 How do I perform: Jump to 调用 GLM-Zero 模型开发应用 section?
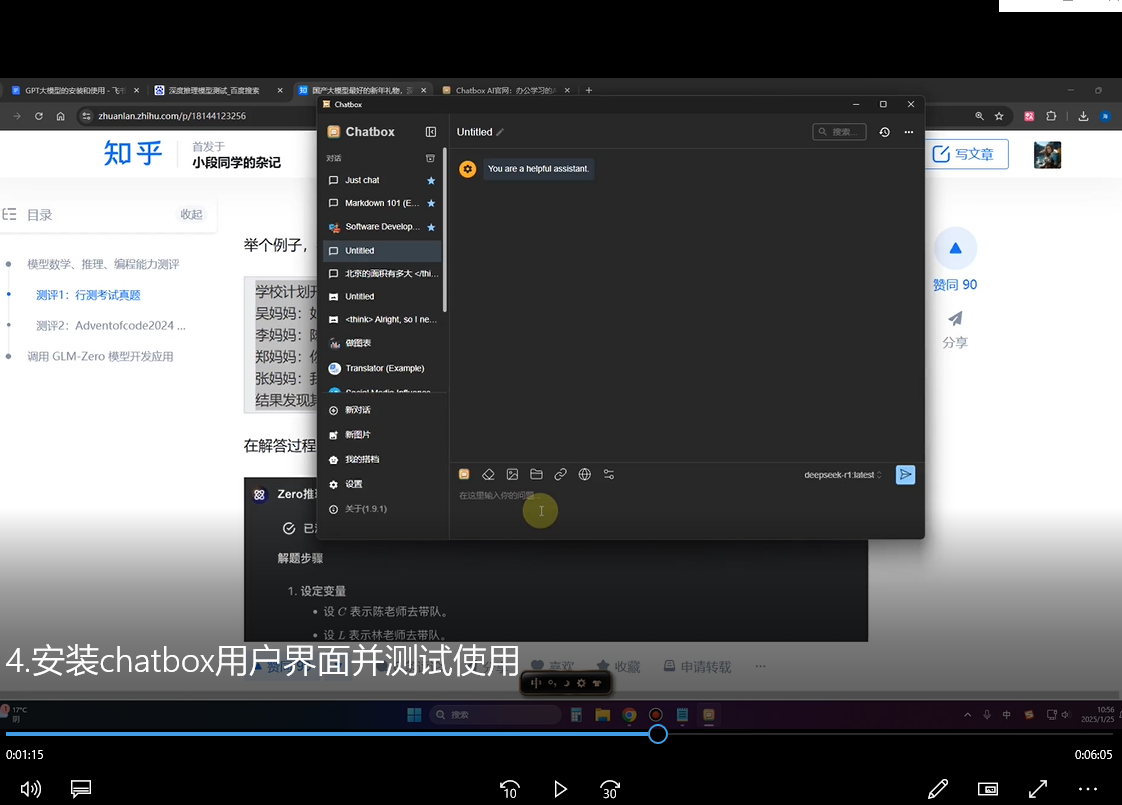(x=100, y=356)
